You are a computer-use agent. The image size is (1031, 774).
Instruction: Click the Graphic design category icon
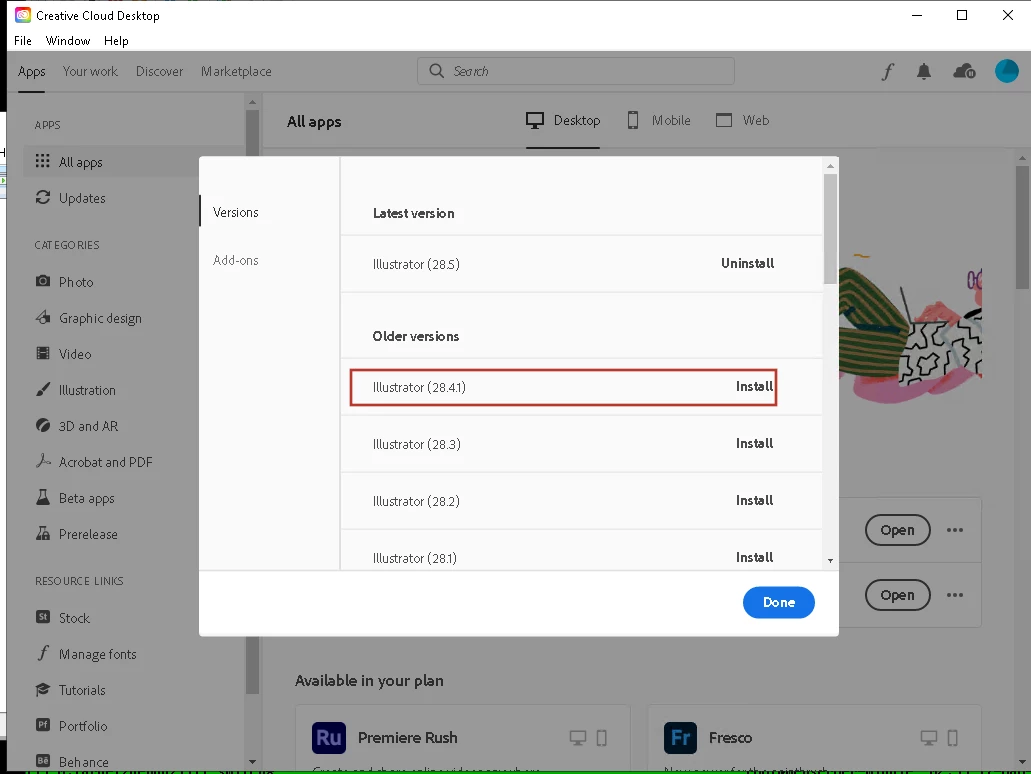(43, 317)
